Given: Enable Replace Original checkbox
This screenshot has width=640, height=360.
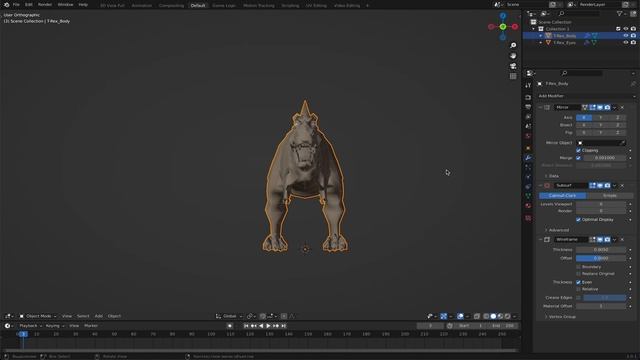Looking at the screenshot, I should (x=578, y=273).
